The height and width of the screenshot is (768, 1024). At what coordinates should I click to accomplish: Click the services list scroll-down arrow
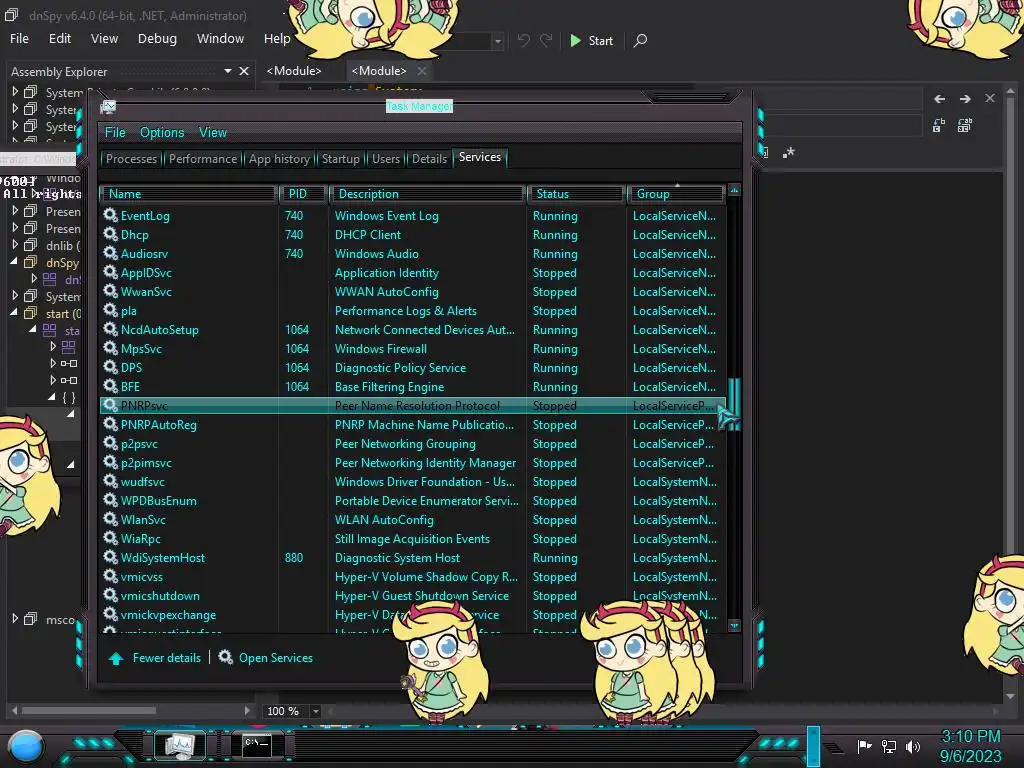tap(734, 626)
